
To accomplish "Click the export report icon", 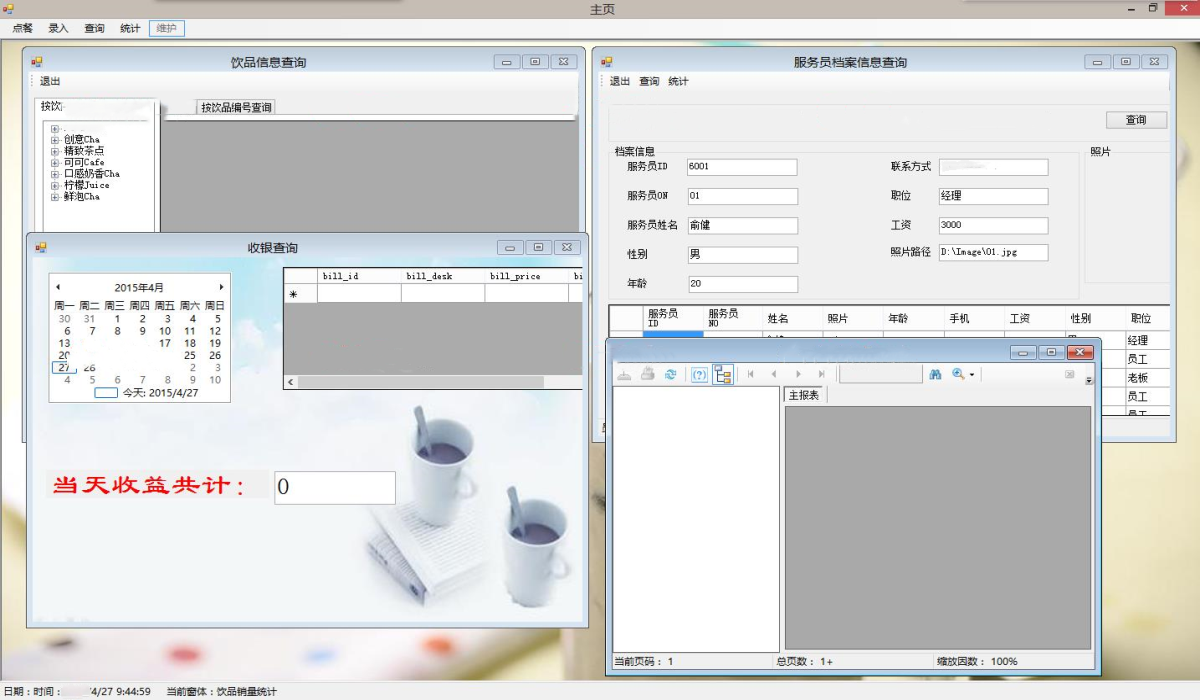I will (x=624, y=374).
